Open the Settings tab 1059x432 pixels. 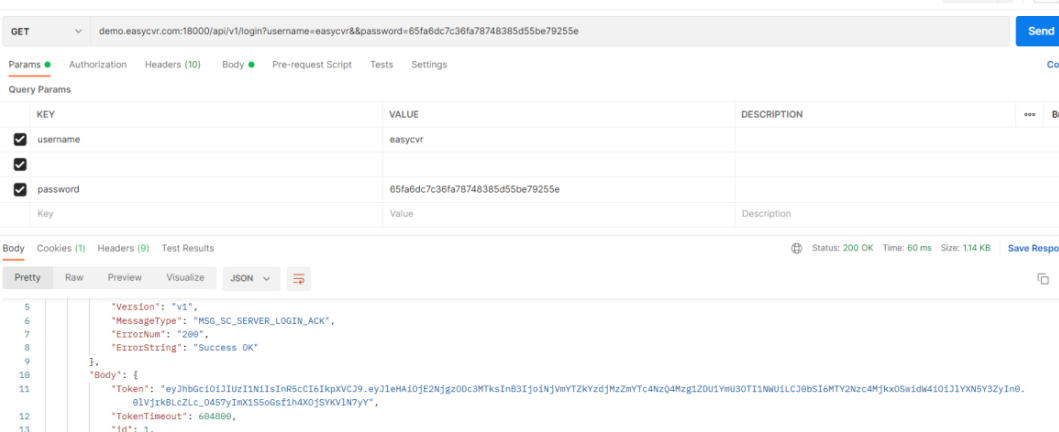(x=430, y=65)
